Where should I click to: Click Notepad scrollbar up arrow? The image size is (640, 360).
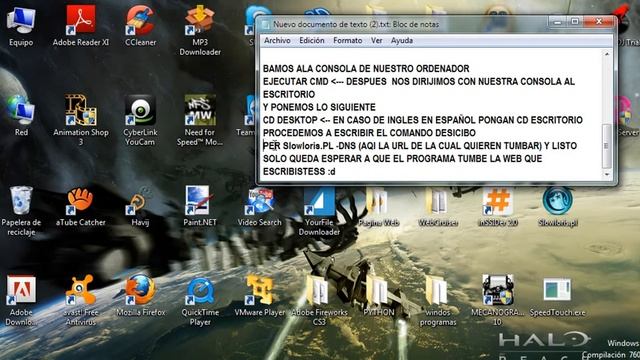pos(607,54)
